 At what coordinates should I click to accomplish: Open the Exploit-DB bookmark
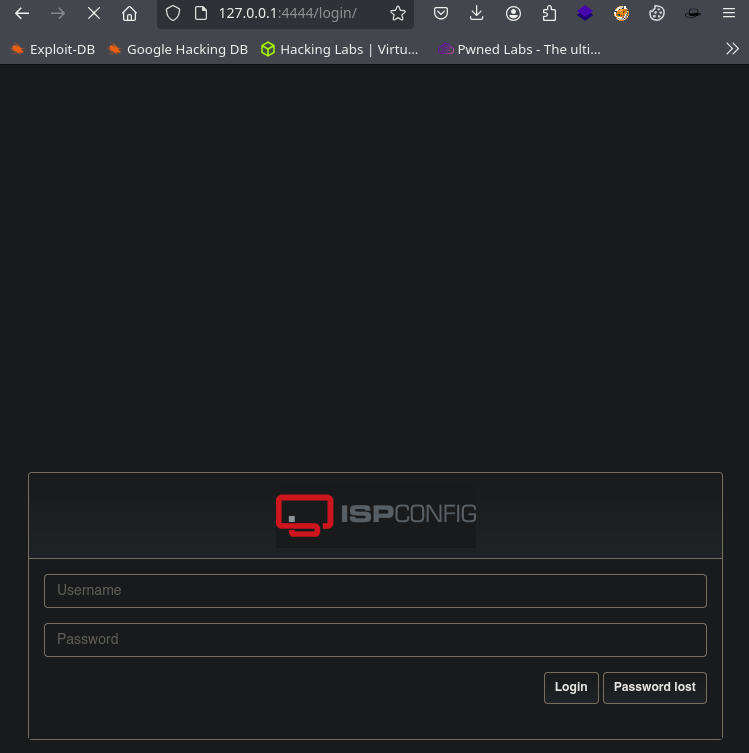click(53, 49)
